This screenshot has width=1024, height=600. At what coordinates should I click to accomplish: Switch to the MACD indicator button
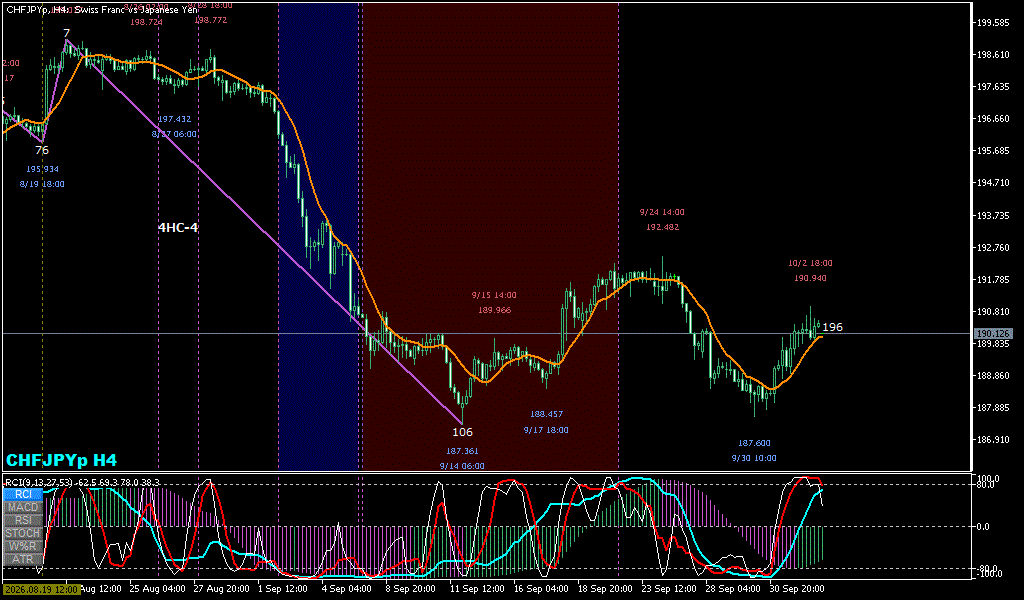pos(23,507)
